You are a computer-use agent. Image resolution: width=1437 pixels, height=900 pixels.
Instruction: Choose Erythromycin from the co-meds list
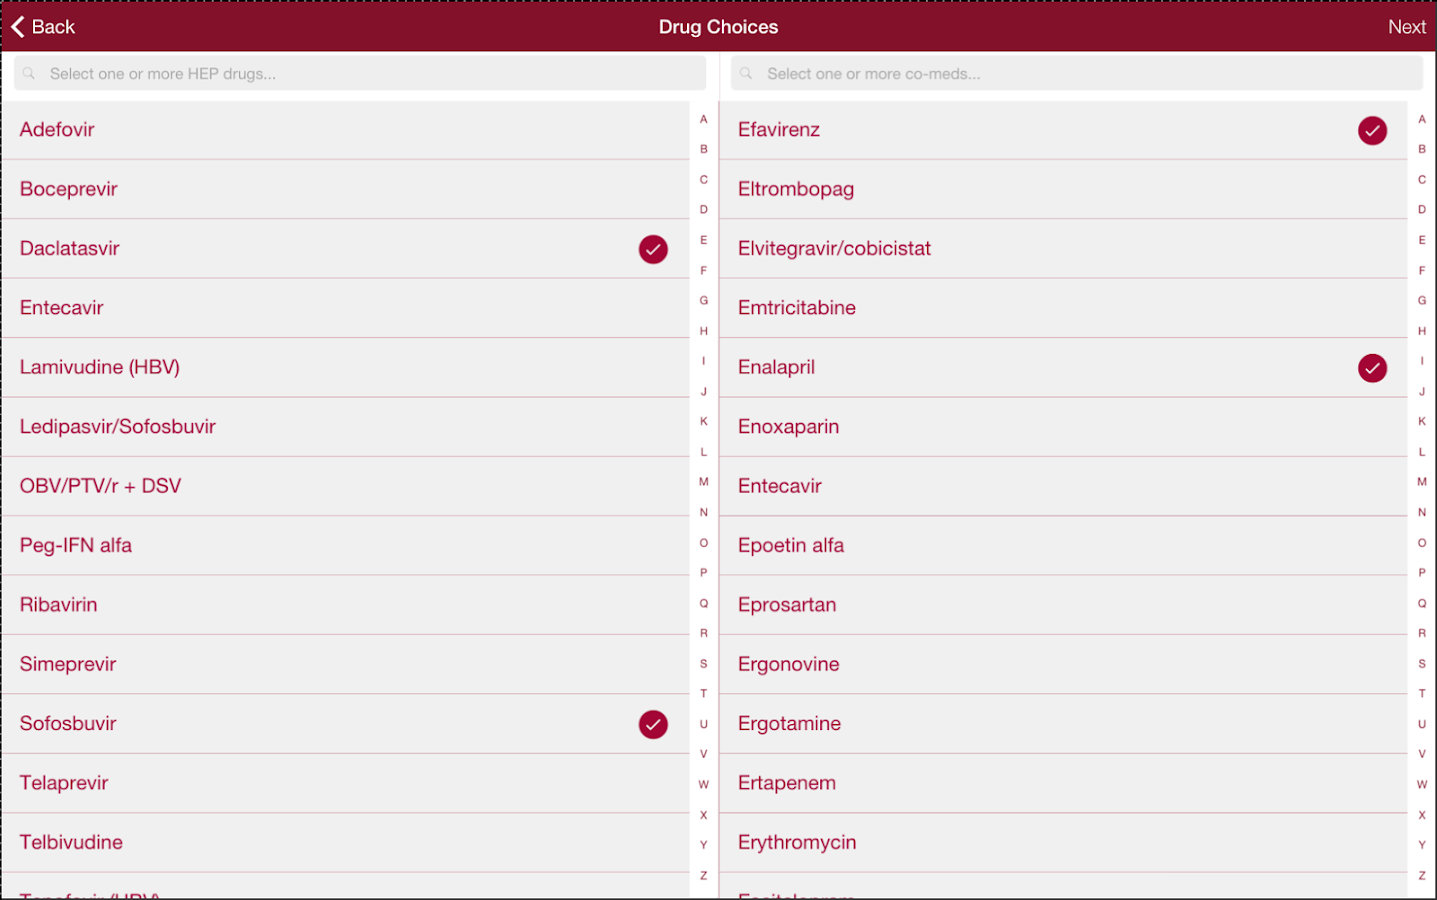tap(797, 843)
